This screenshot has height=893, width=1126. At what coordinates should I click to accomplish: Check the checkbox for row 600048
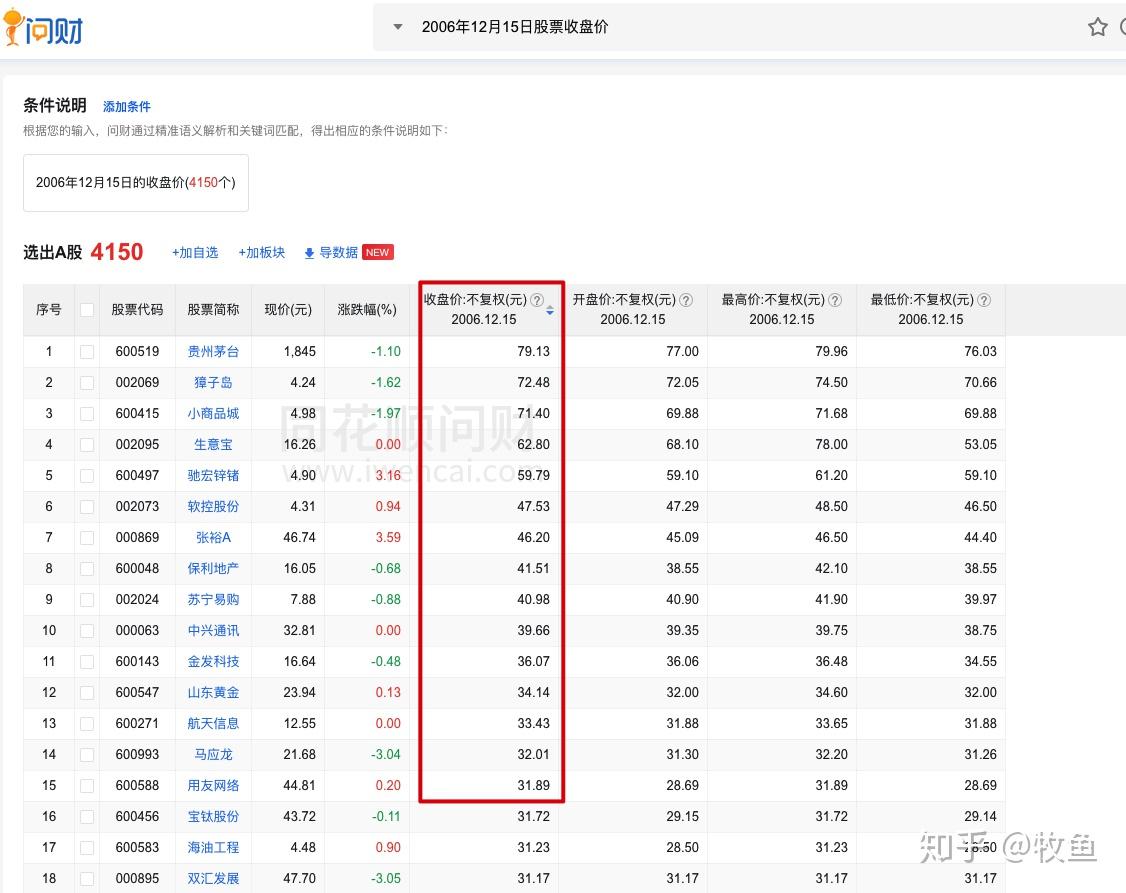coord(87,569)
